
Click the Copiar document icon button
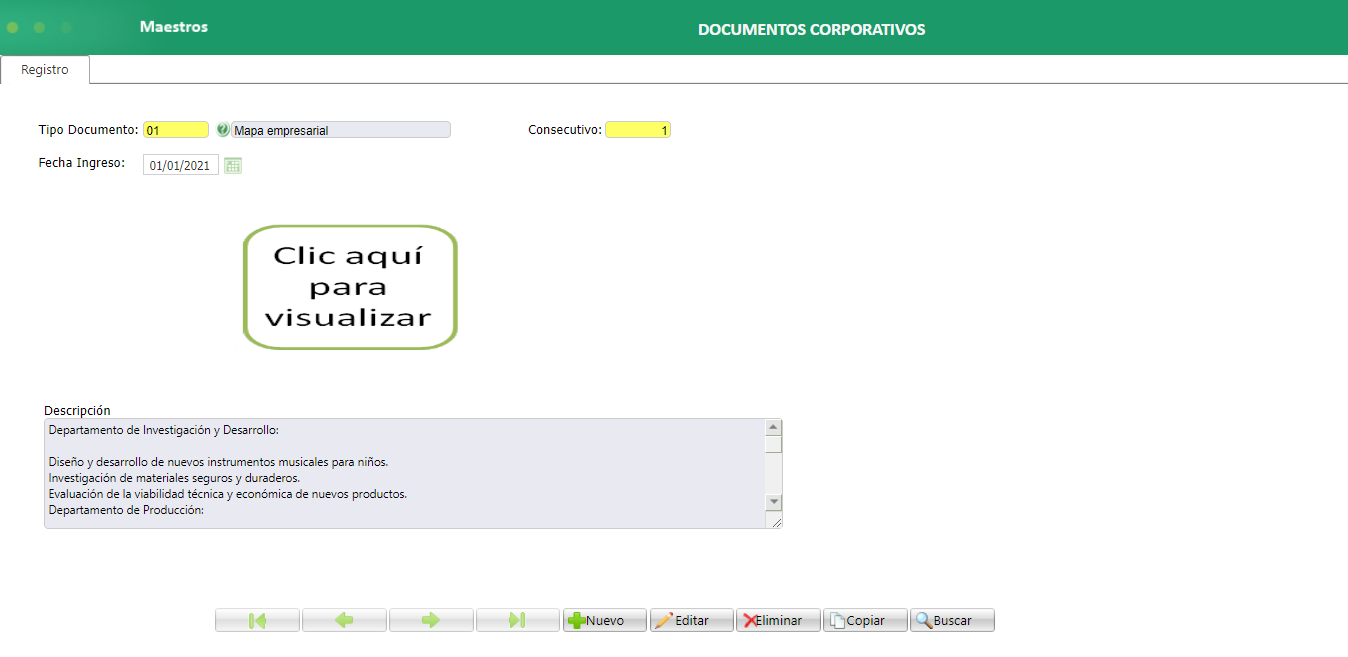pyautogui.click(x=864, y=620)
